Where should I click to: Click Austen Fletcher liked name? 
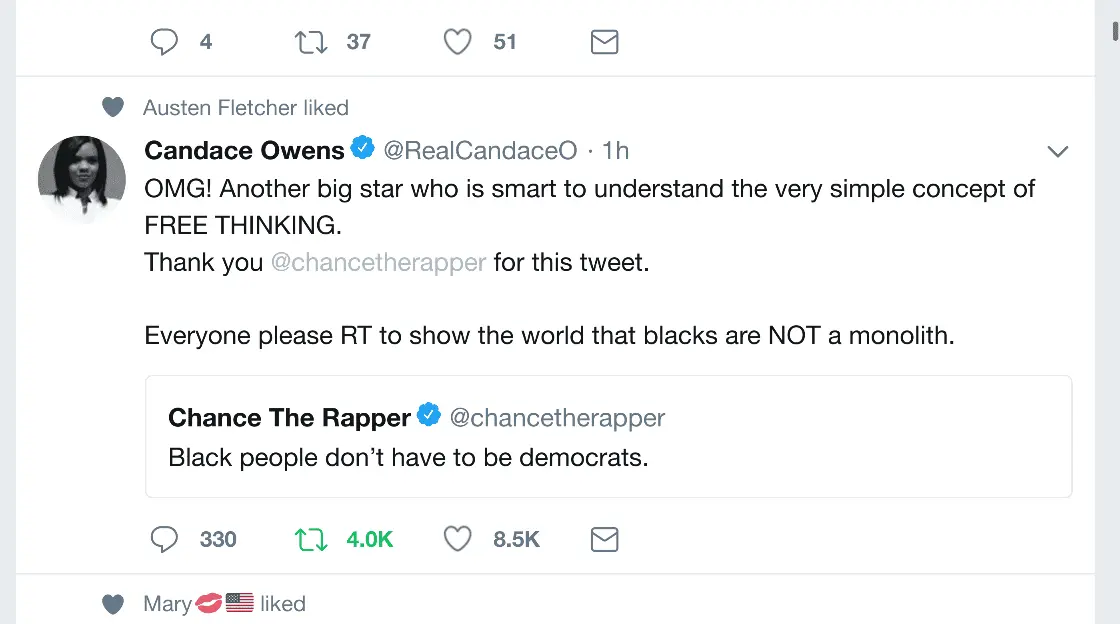pos(219,107)
